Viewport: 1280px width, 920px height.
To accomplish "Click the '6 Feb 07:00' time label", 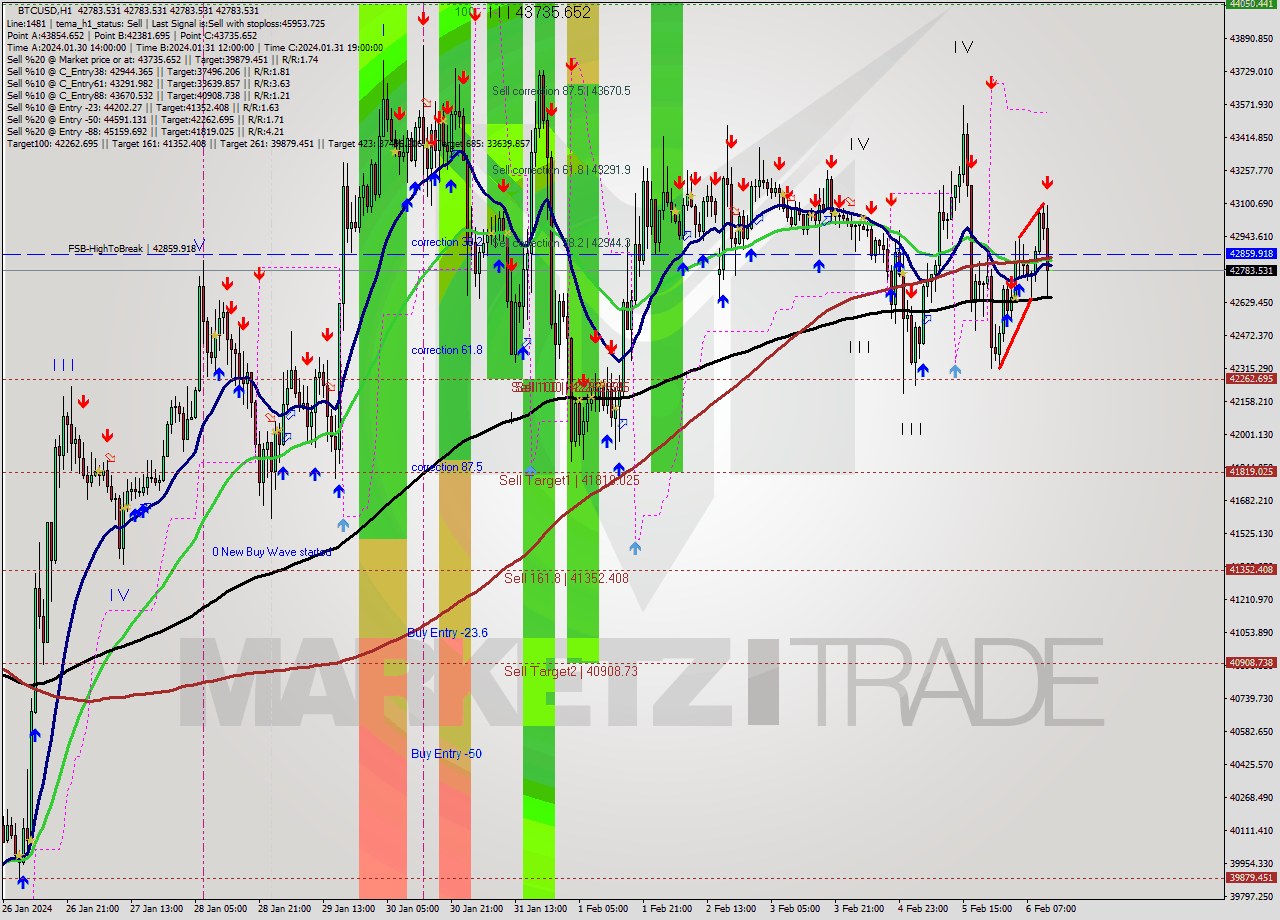I will coord(1051,909).
